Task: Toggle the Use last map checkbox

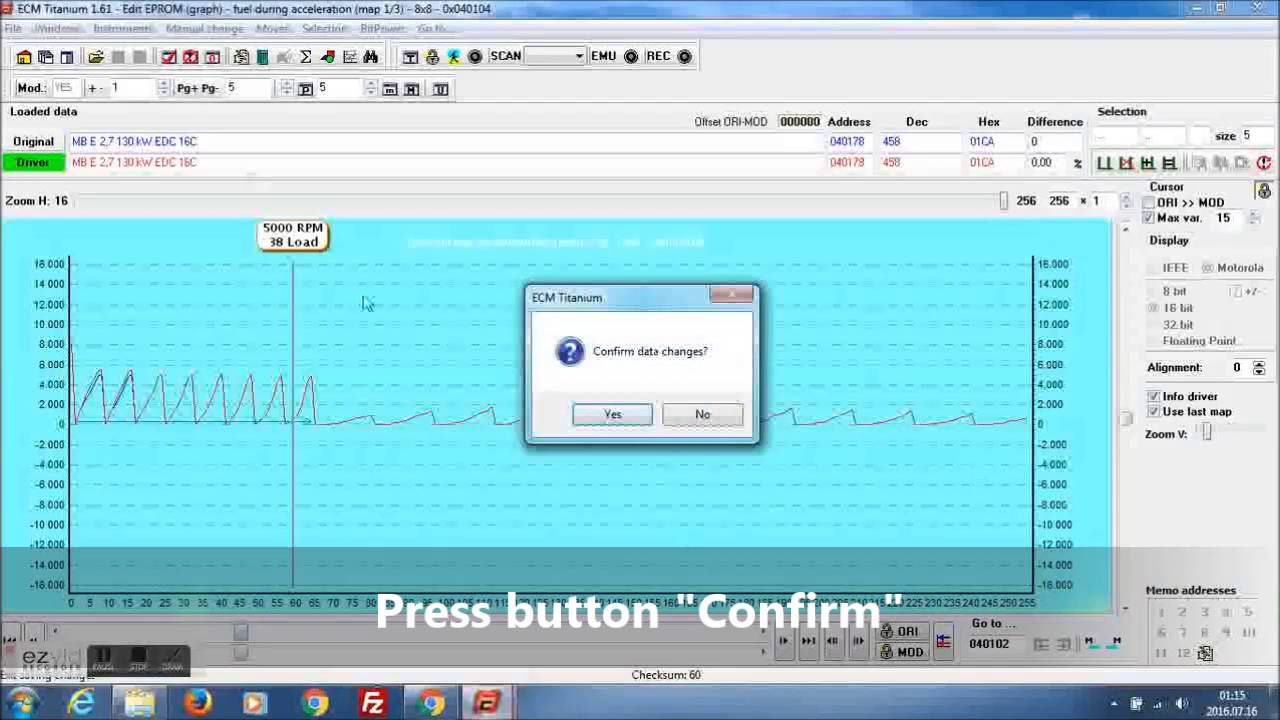Action: click(1154, 412)
